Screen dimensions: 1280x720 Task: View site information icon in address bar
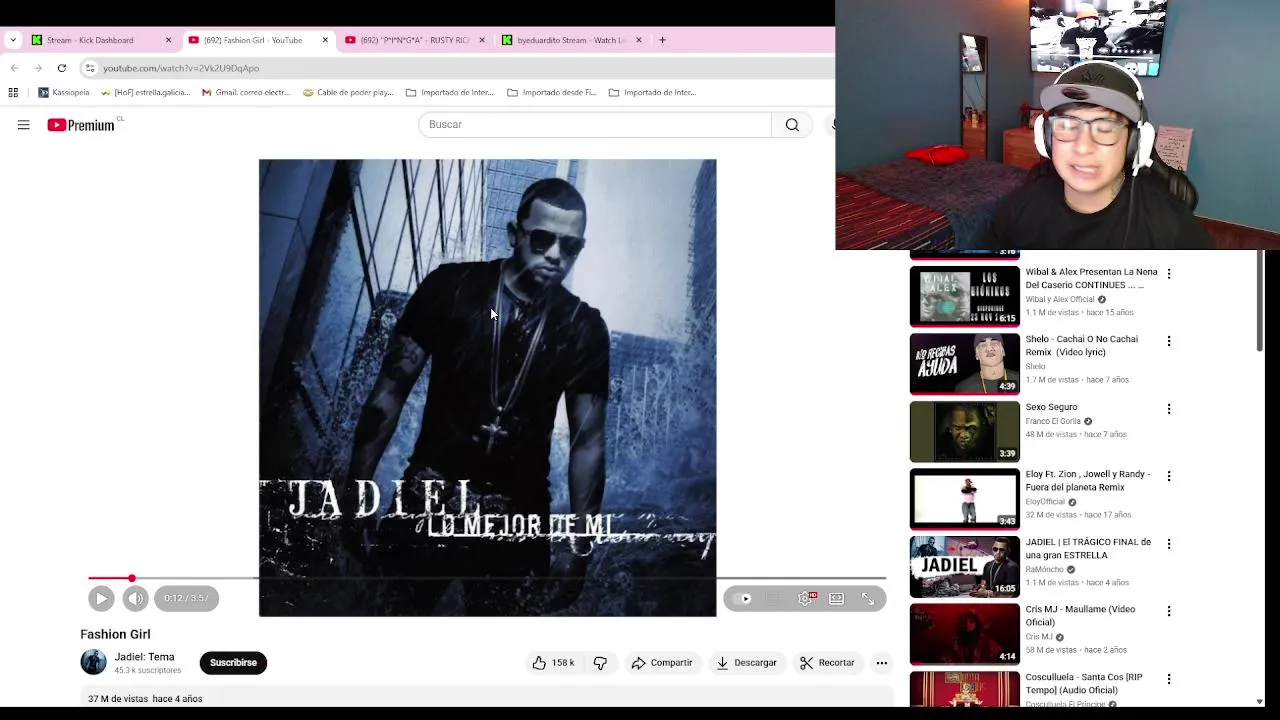tap(90, 68)
